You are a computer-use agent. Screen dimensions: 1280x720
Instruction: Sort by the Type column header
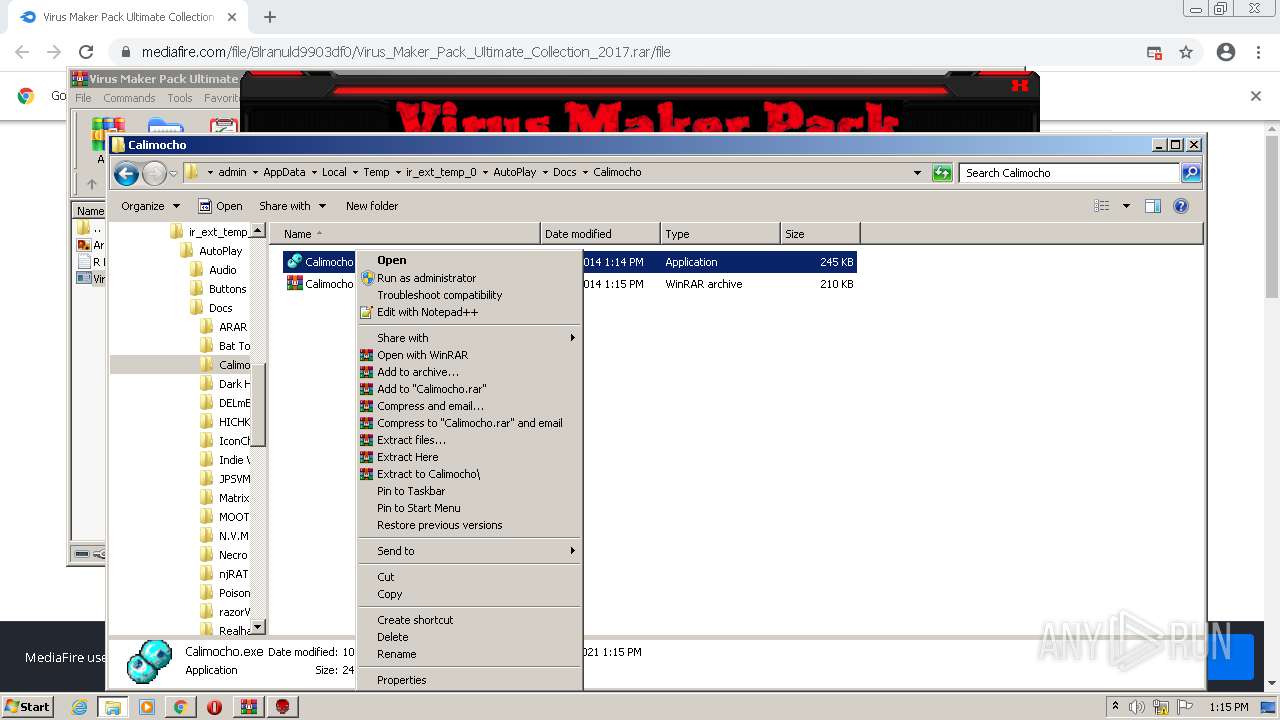pos(720,234)
